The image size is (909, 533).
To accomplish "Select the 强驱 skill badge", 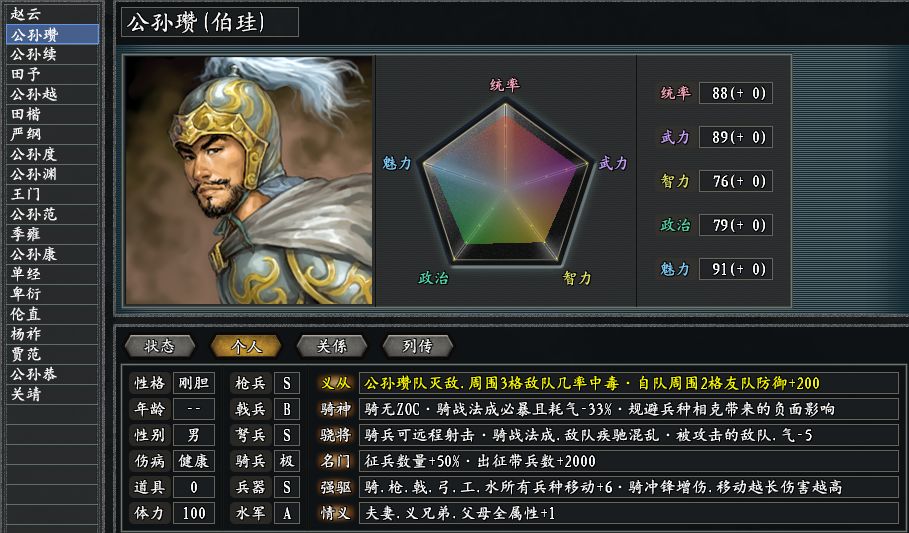I will click(x=335, y=487).
